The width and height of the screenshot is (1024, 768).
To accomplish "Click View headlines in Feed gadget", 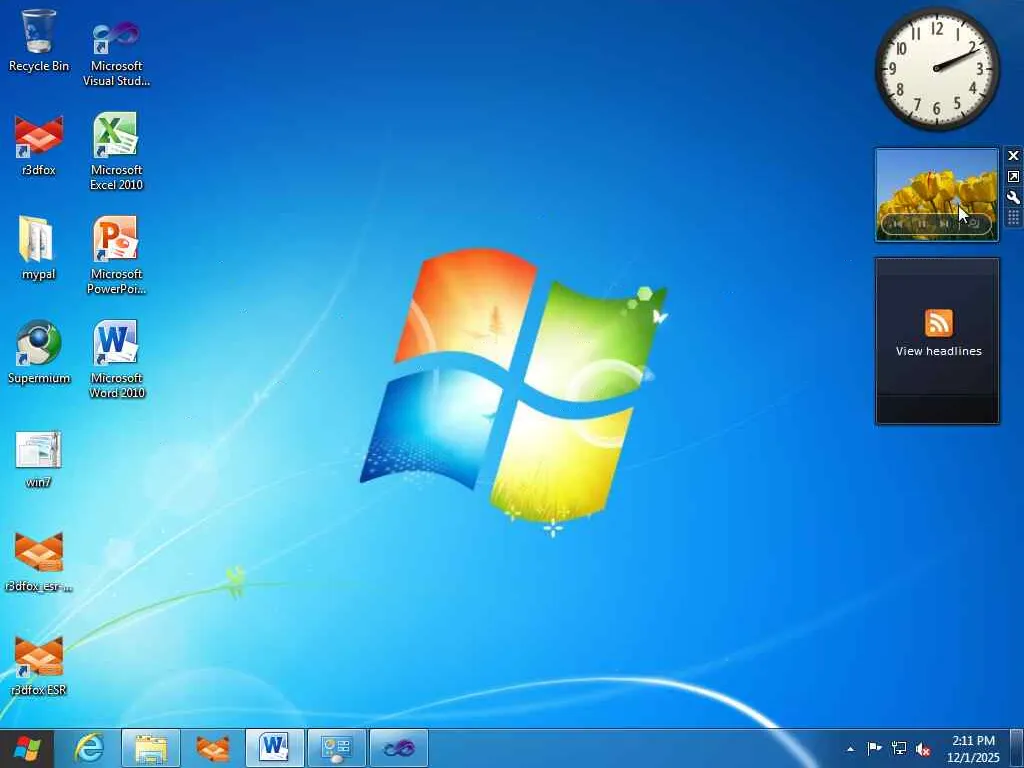I will [938, 351].
